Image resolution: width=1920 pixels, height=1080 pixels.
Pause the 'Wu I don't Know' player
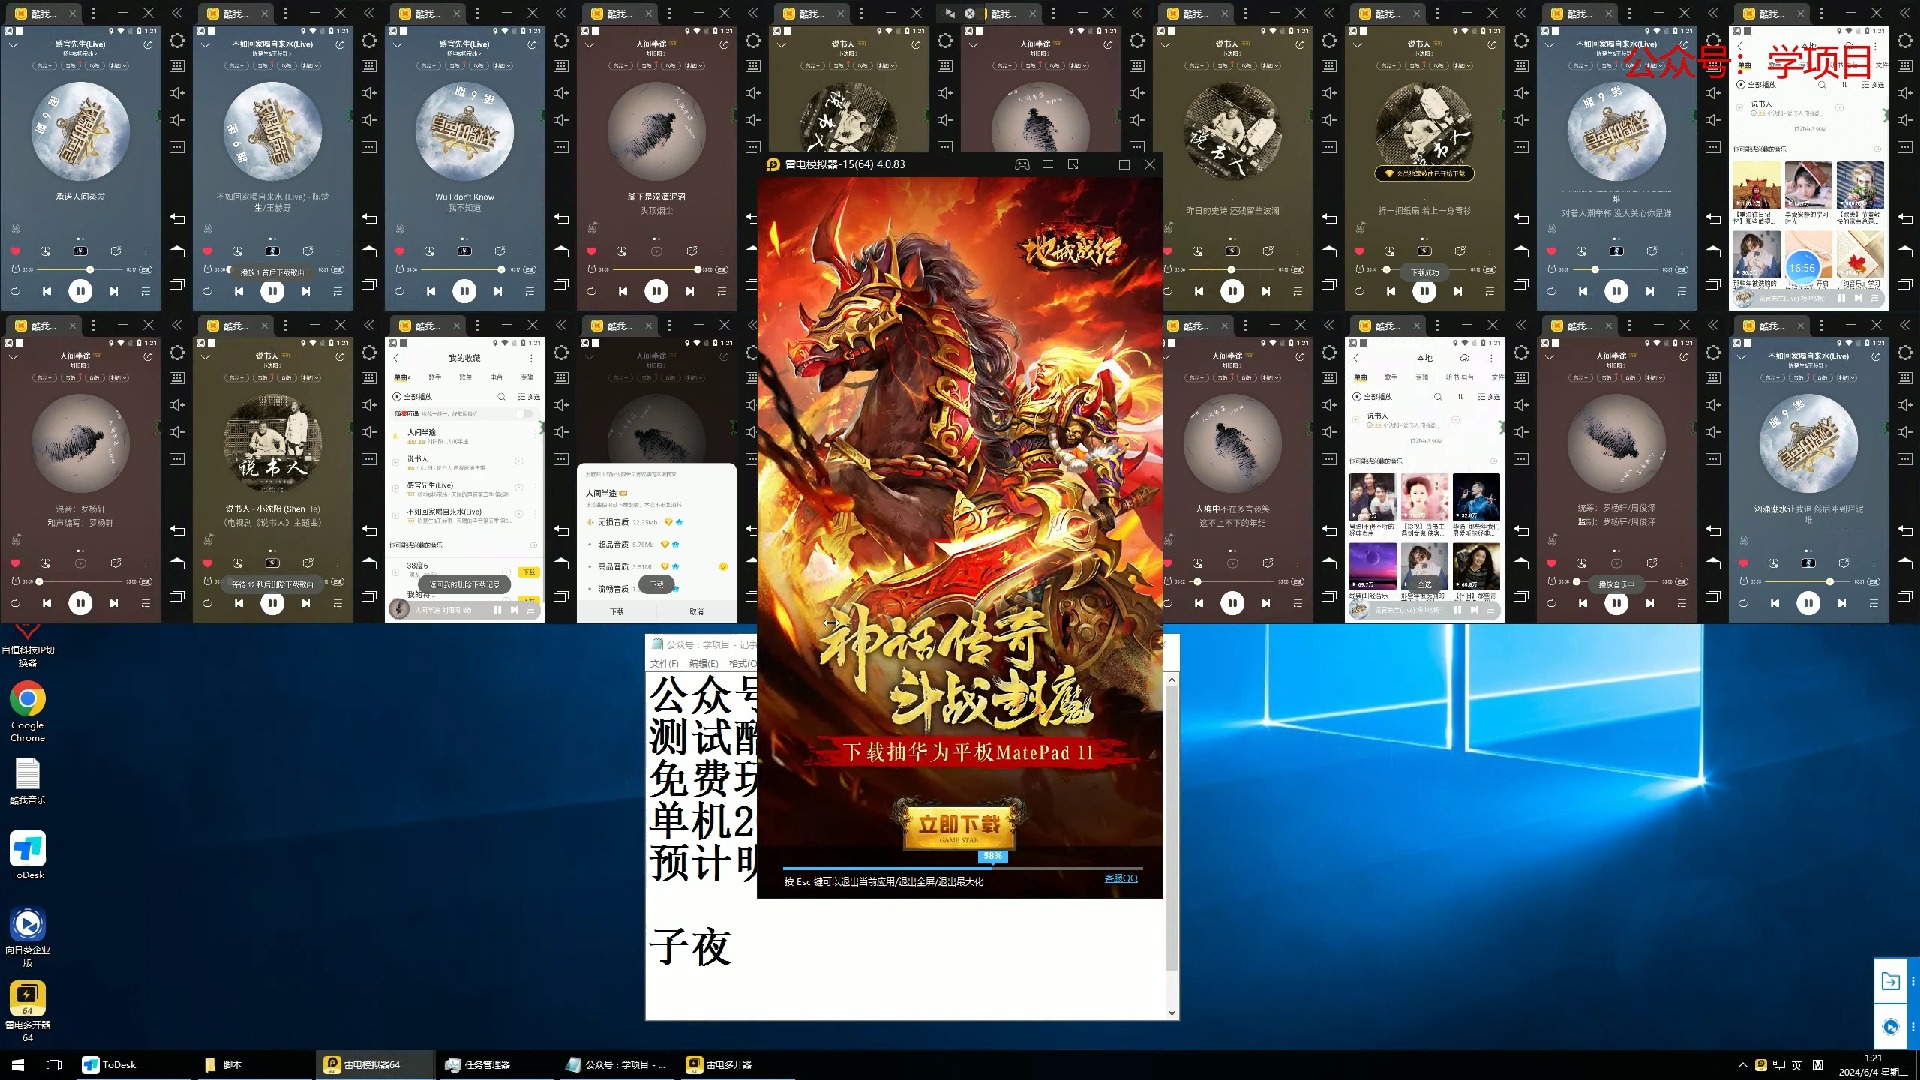464,291
